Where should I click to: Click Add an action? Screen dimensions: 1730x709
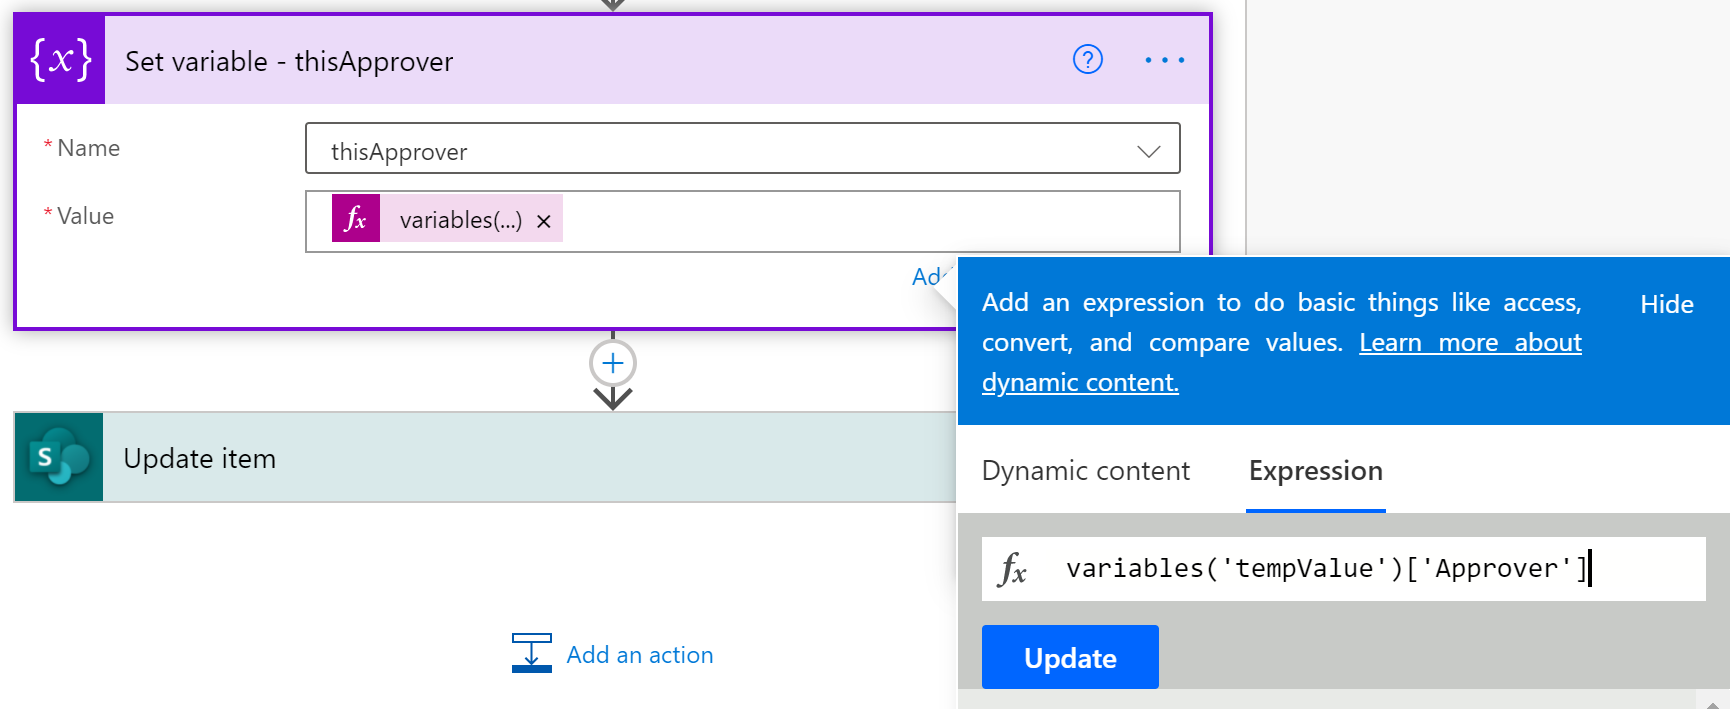click(639, 654)
